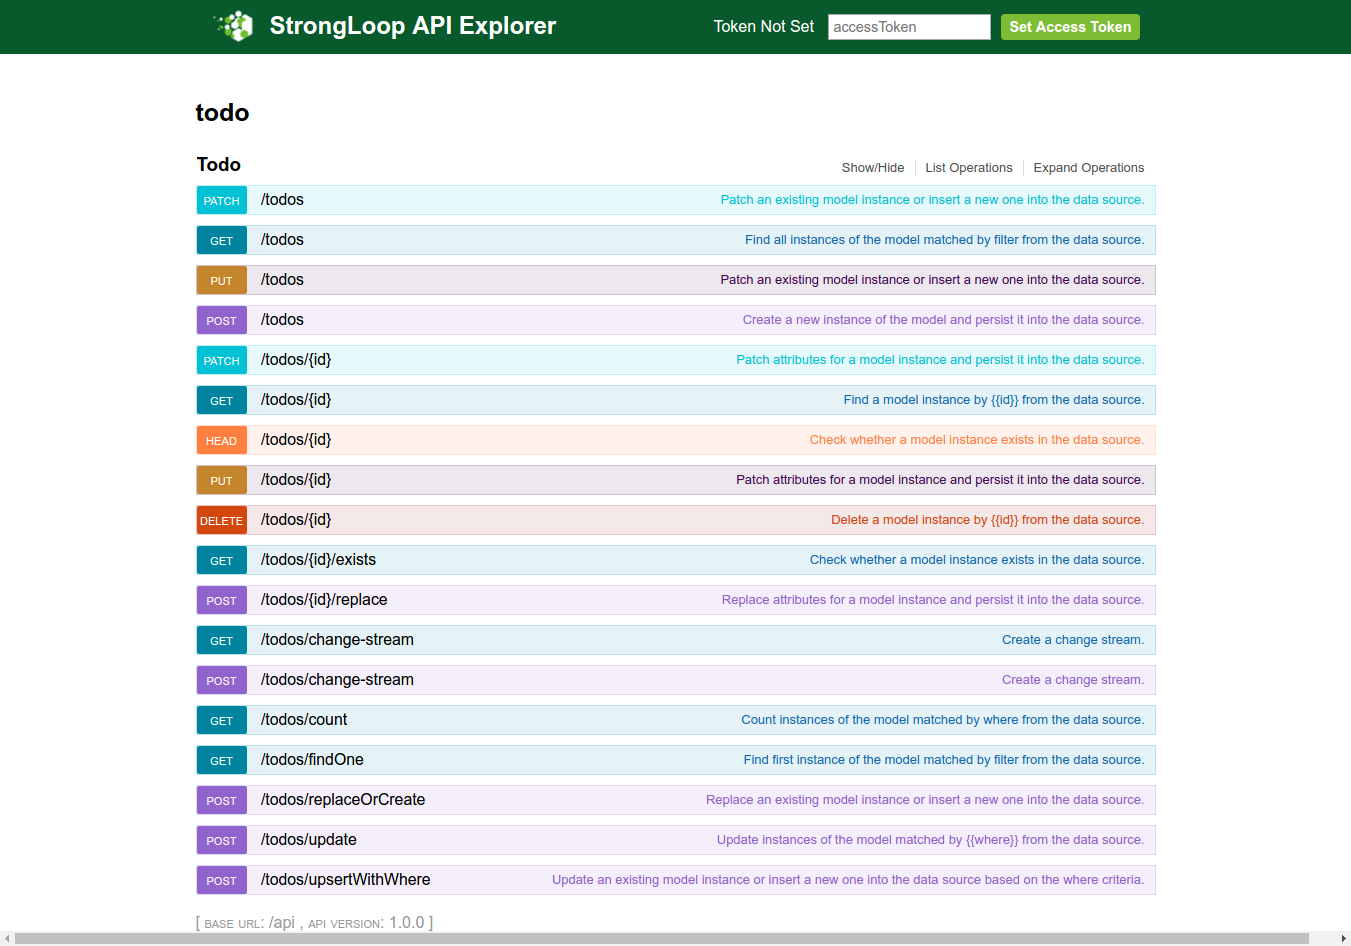Click the DELETE badge for /todos/{id}
The width and height of the screenshot is (1351, 946).
tap(221, 521)
